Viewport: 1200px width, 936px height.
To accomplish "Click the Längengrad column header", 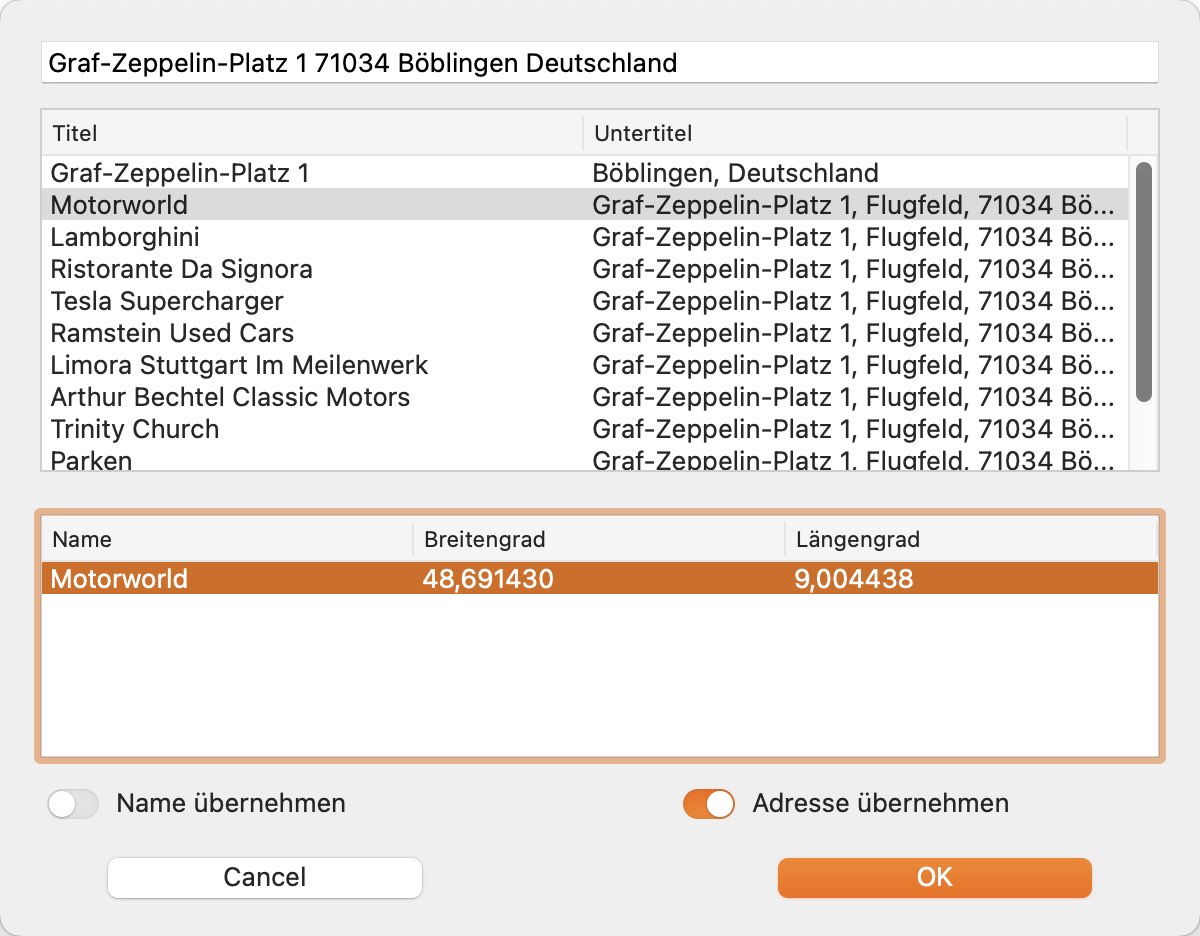I will tap(971, 540).
